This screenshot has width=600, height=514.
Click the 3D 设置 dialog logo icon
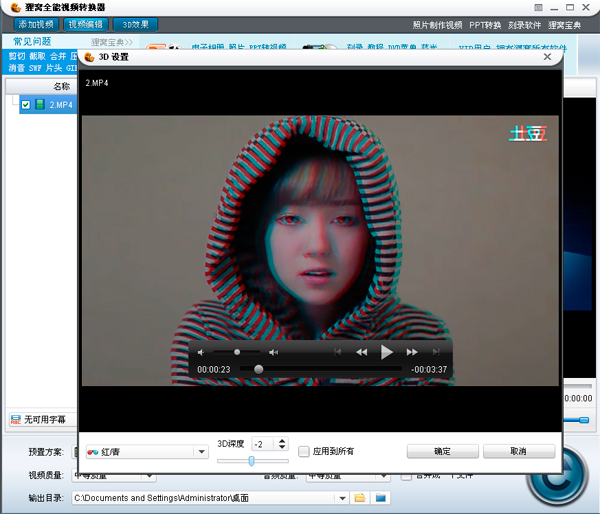click(x=90, y=57)
